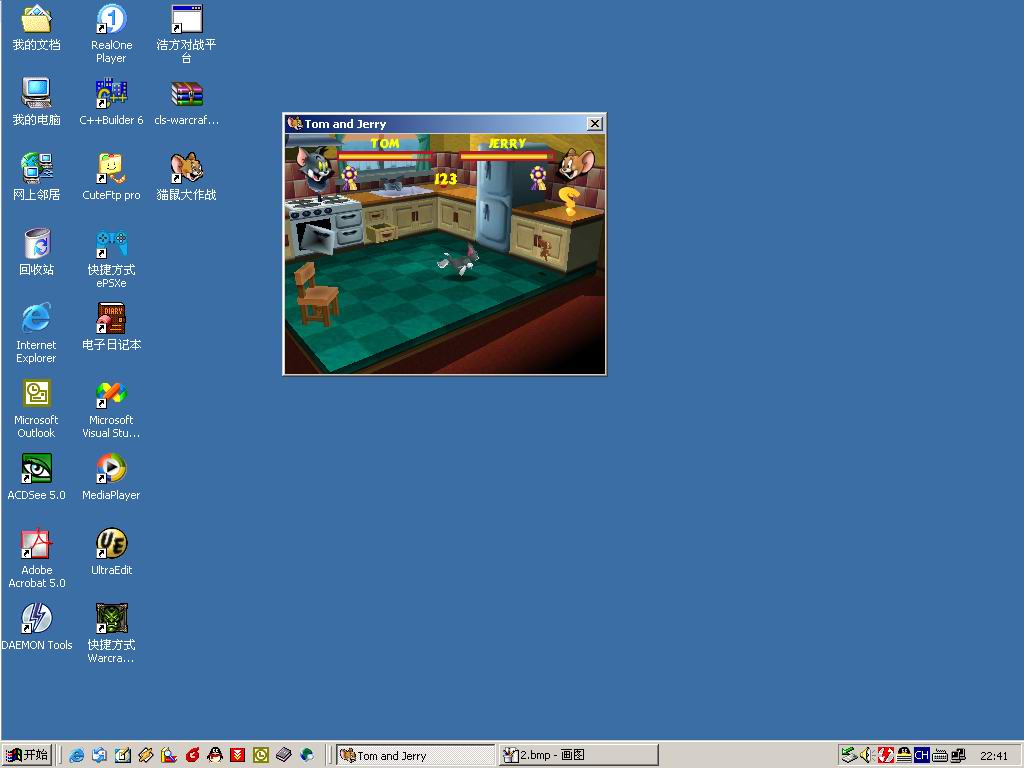
Task: Select the Adobe Acrobat 5.0 shortcut
Action: click(37, 559)
